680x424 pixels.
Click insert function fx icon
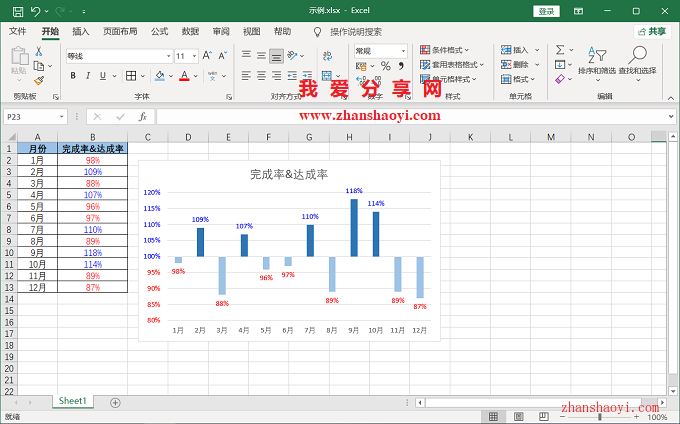(143, 117)
